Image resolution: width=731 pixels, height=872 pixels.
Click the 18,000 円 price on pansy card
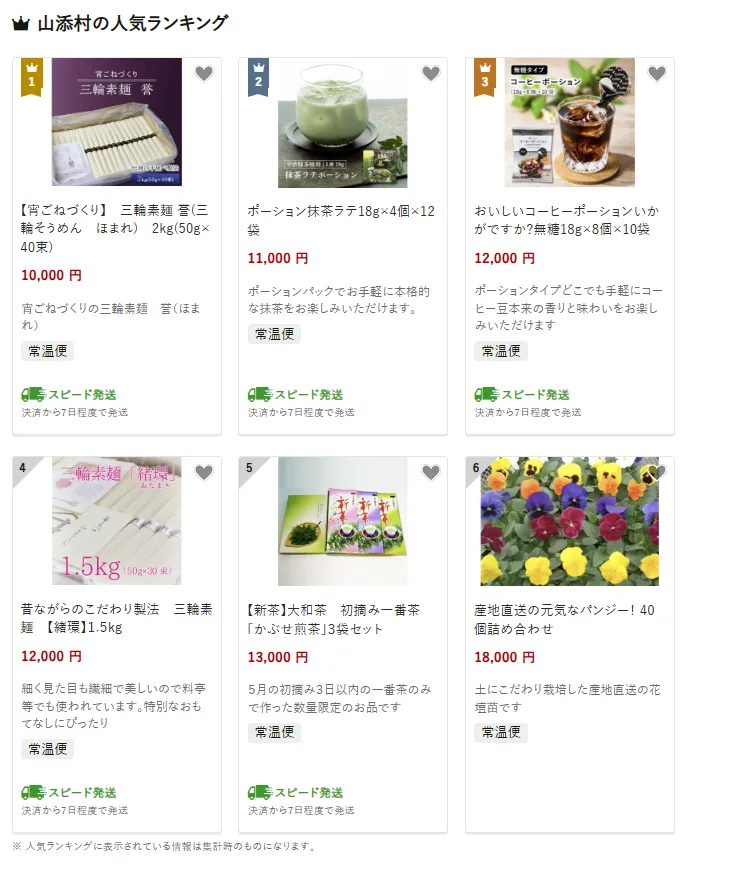point(505,657)
